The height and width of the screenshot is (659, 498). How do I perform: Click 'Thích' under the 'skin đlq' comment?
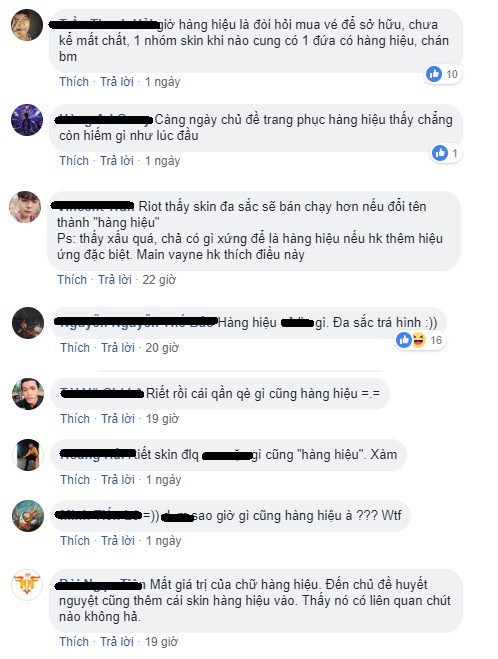pyautogui.click(x=75, y=480)
